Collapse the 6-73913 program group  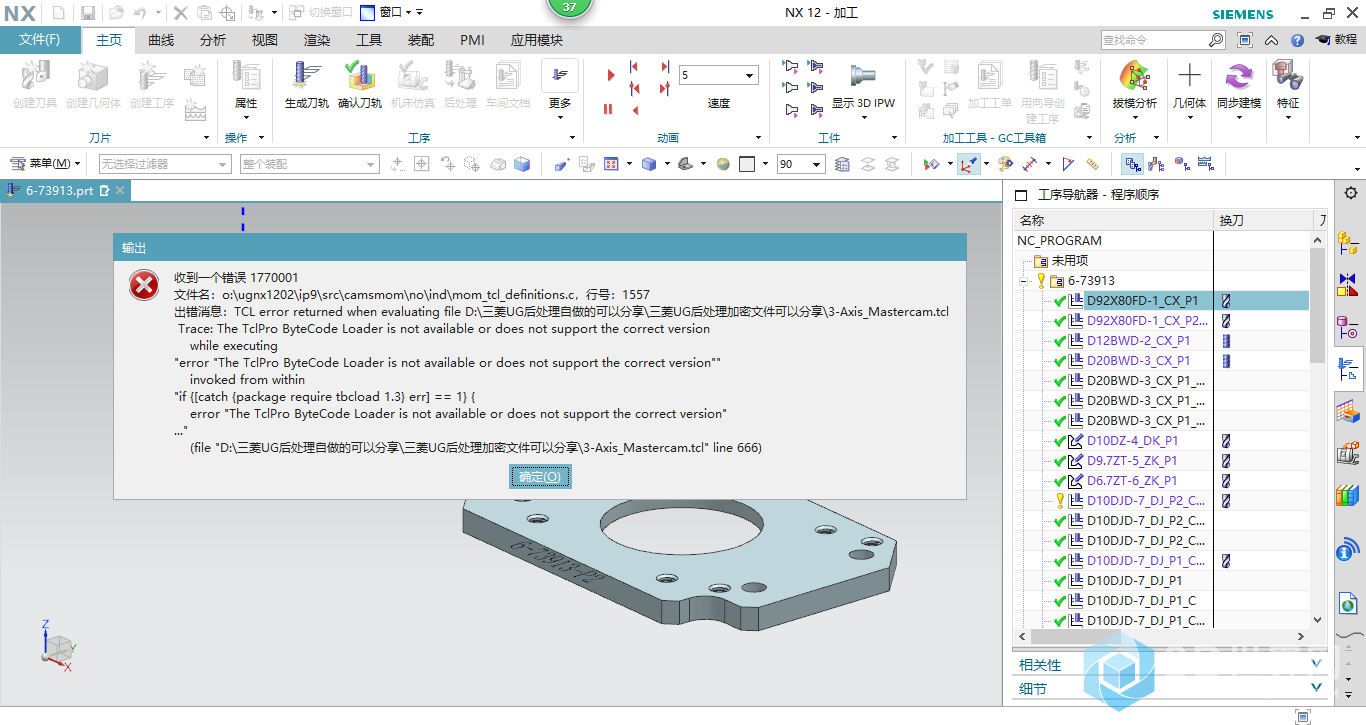coord(1024,281)
